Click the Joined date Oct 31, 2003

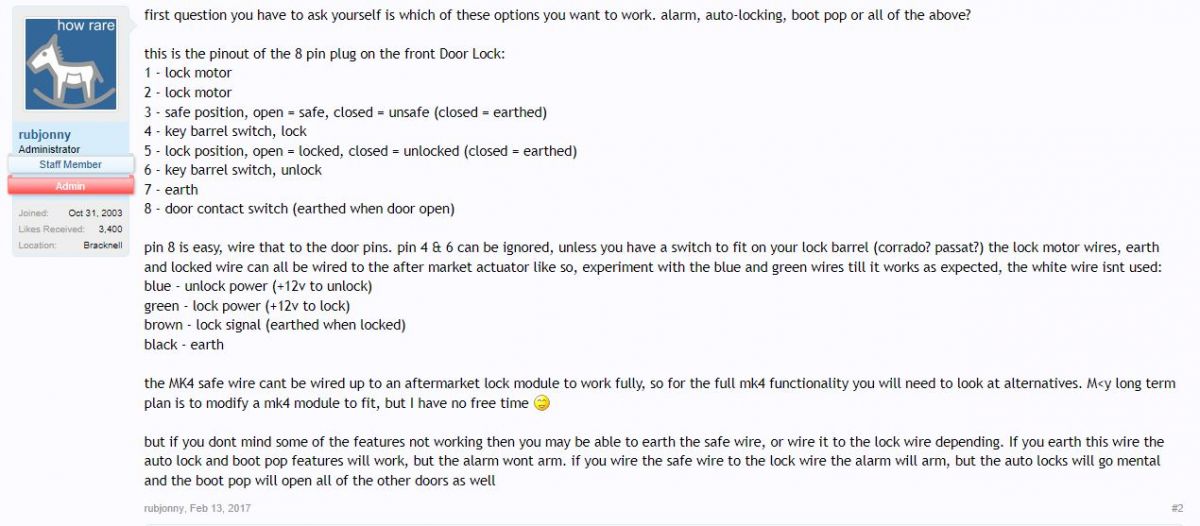click(x=95, y=214)
